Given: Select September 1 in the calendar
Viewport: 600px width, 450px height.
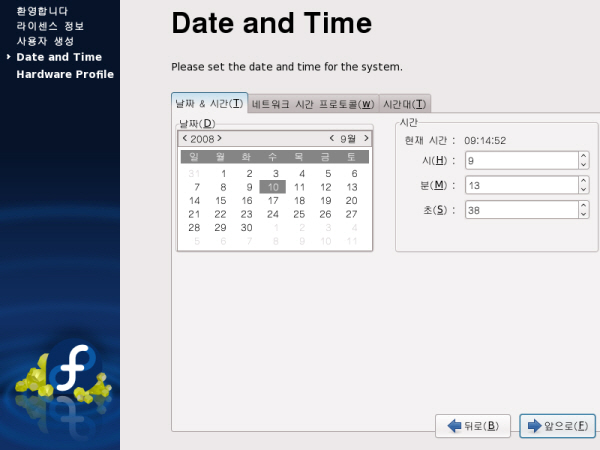Looking at the screenshot, I should (x=223, y=174).
